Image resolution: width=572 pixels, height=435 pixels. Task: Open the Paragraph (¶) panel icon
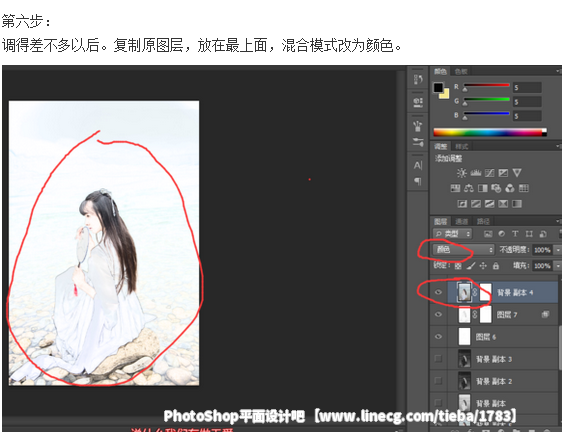click(x=418, y=181)
